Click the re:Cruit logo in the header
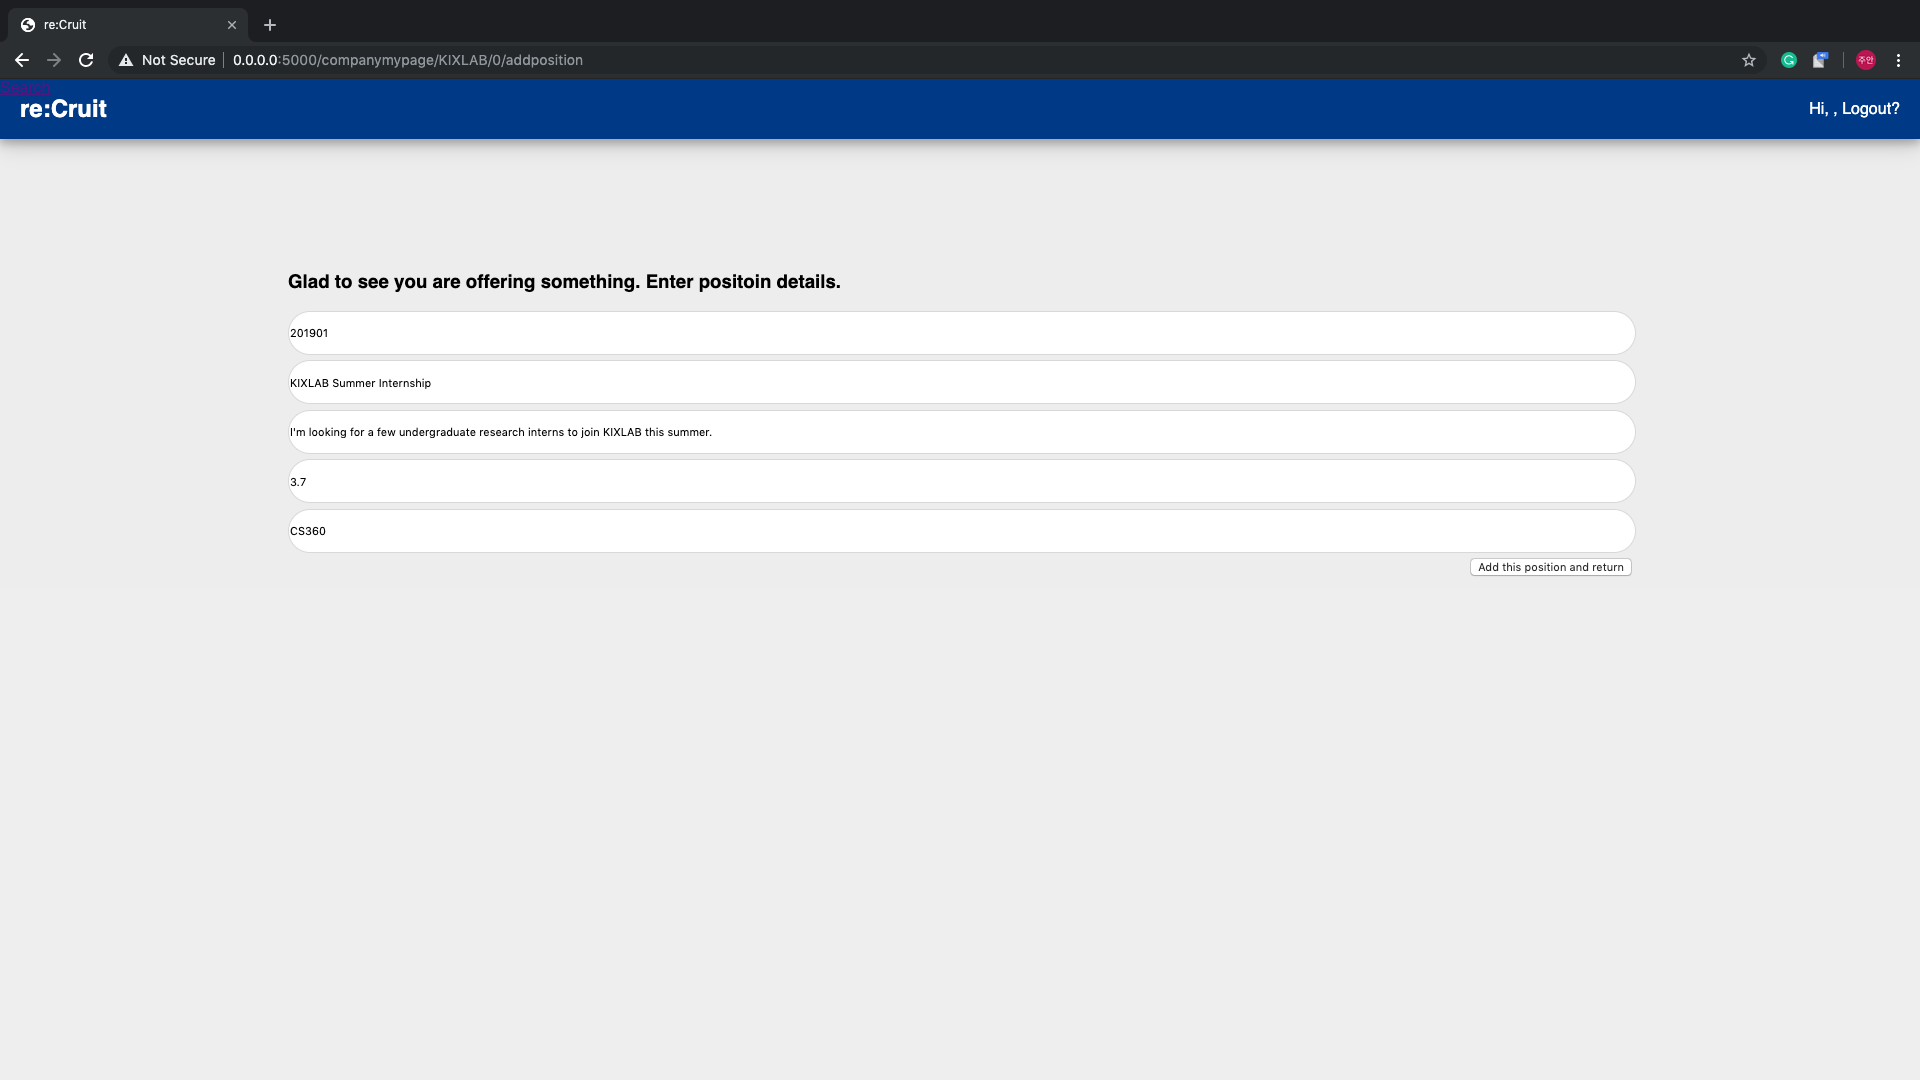 pos(63,109)
